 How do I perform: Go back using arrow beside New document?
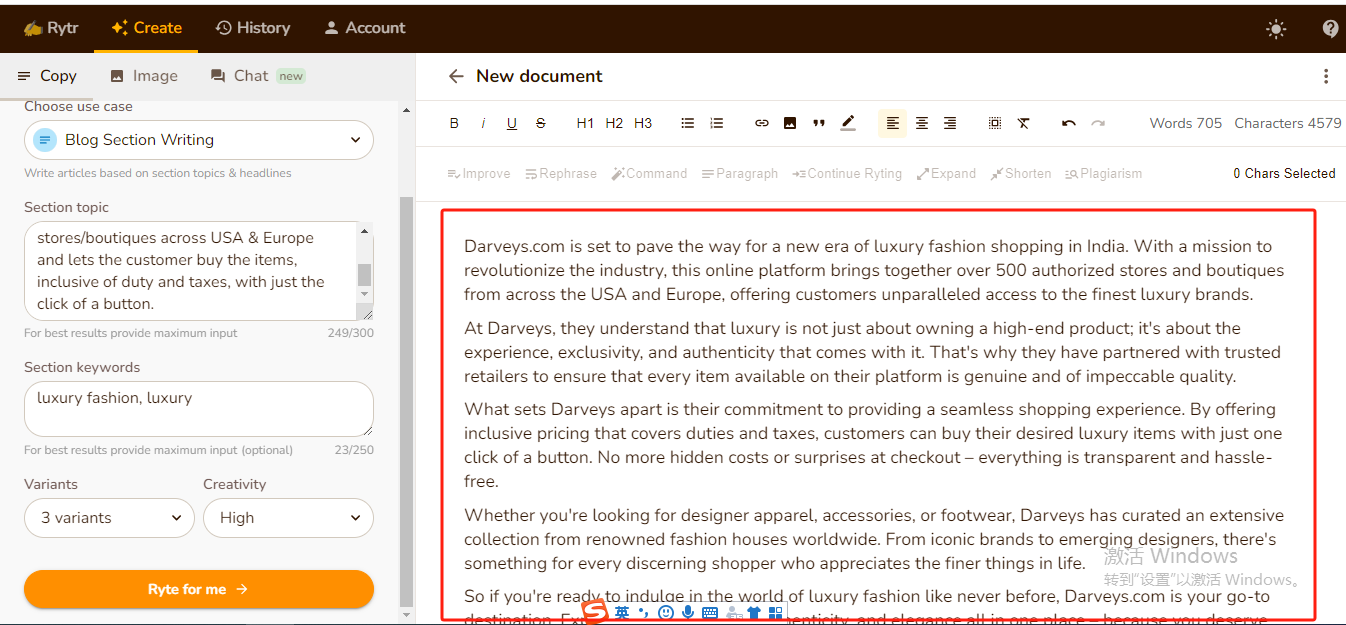456,76
